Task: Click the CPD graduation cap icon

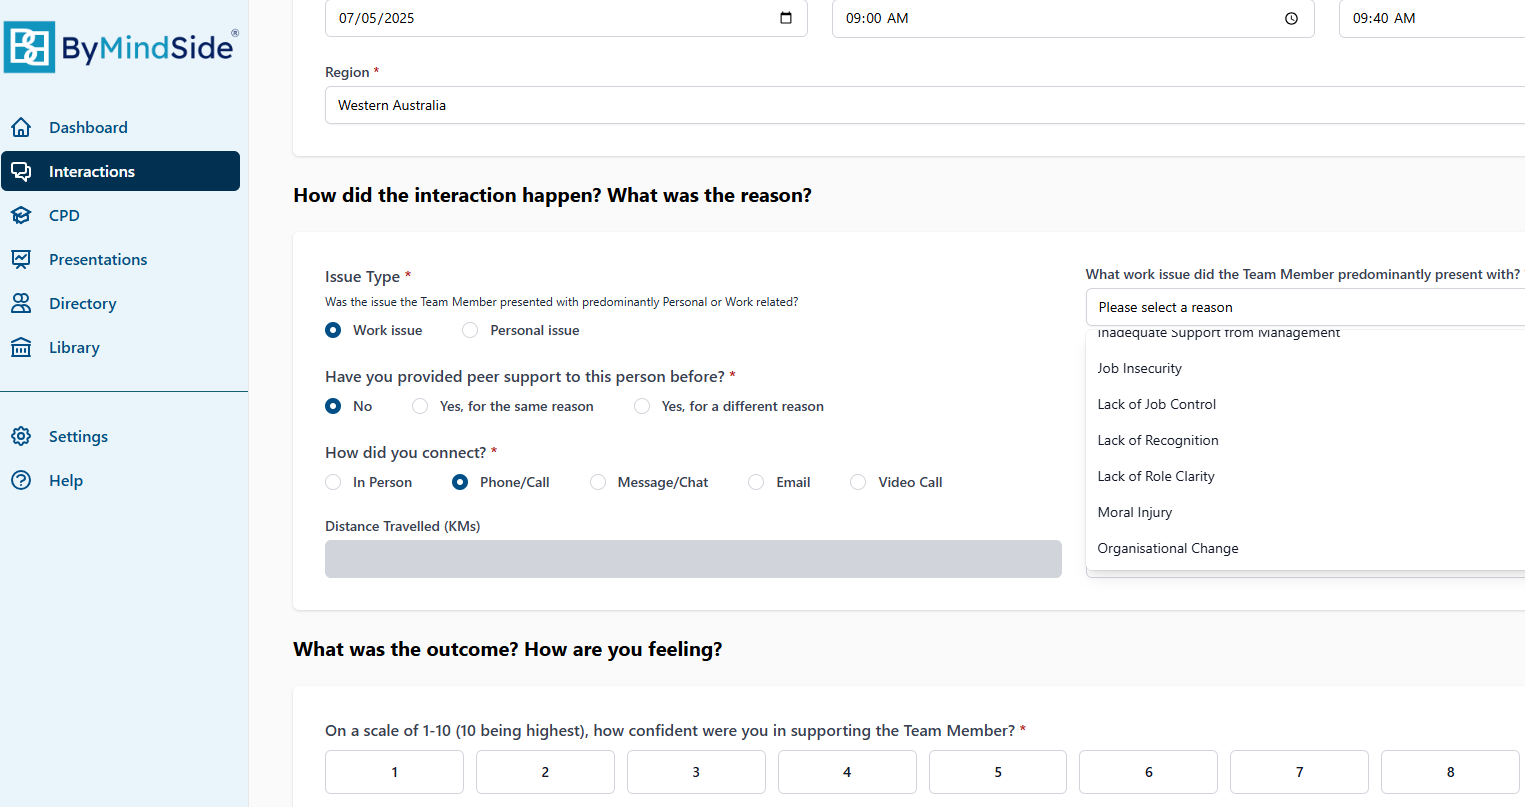Action: pyautogui.click(x=21, y=215)
